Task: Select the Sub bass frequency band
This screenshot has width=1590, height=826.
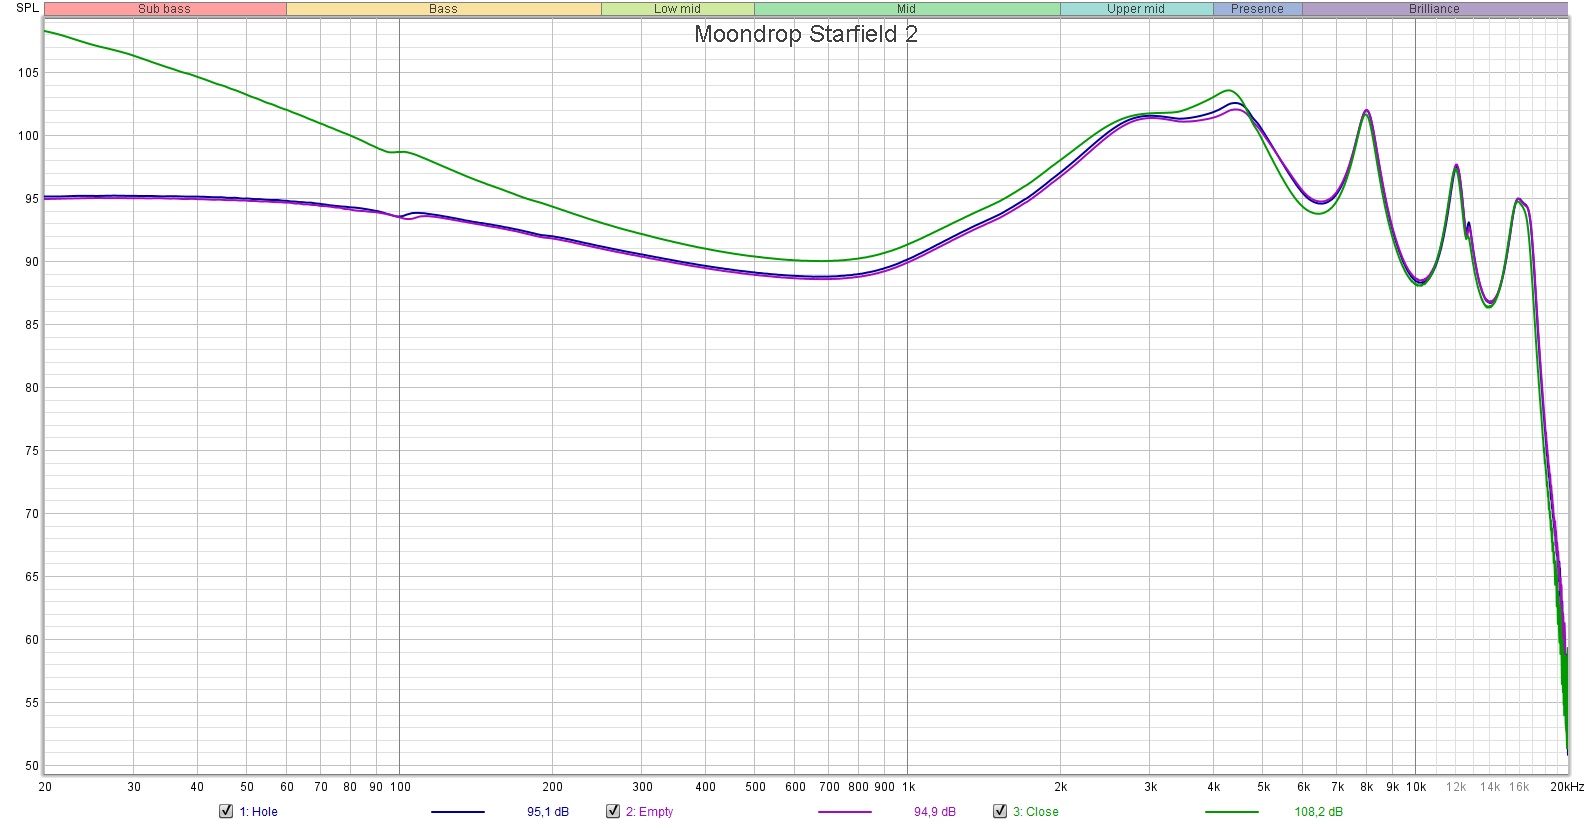Action: 165,9
